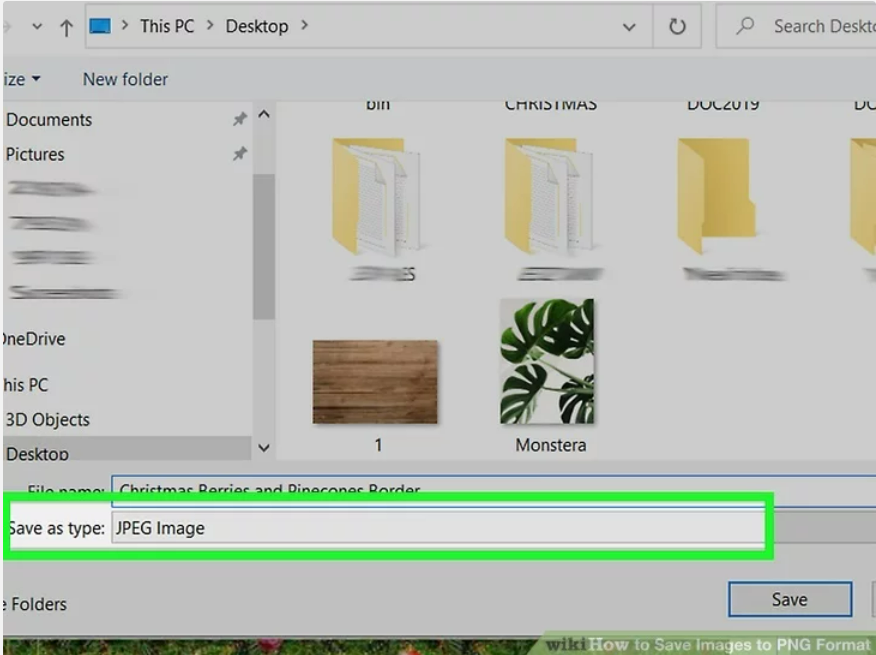This screenshot has width=876, height=655.
Task: Select Desktop in the navigation pane
Action: pyautogui.click(x=38, y=453)
